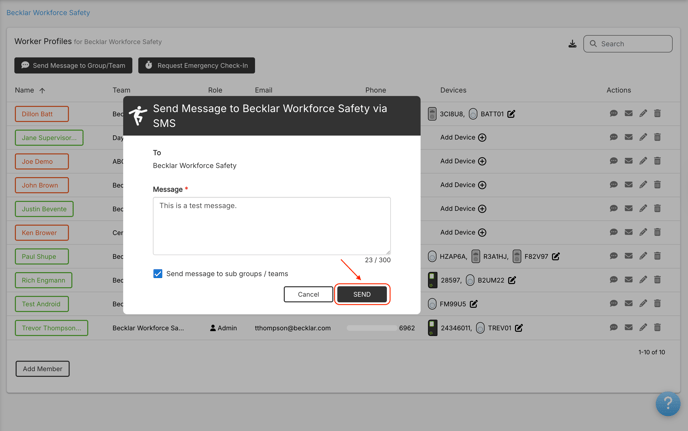Screen dimensions: 688x431
Task: Add Device plus icon for Joe Demo
Action: [x=482, y=161]
